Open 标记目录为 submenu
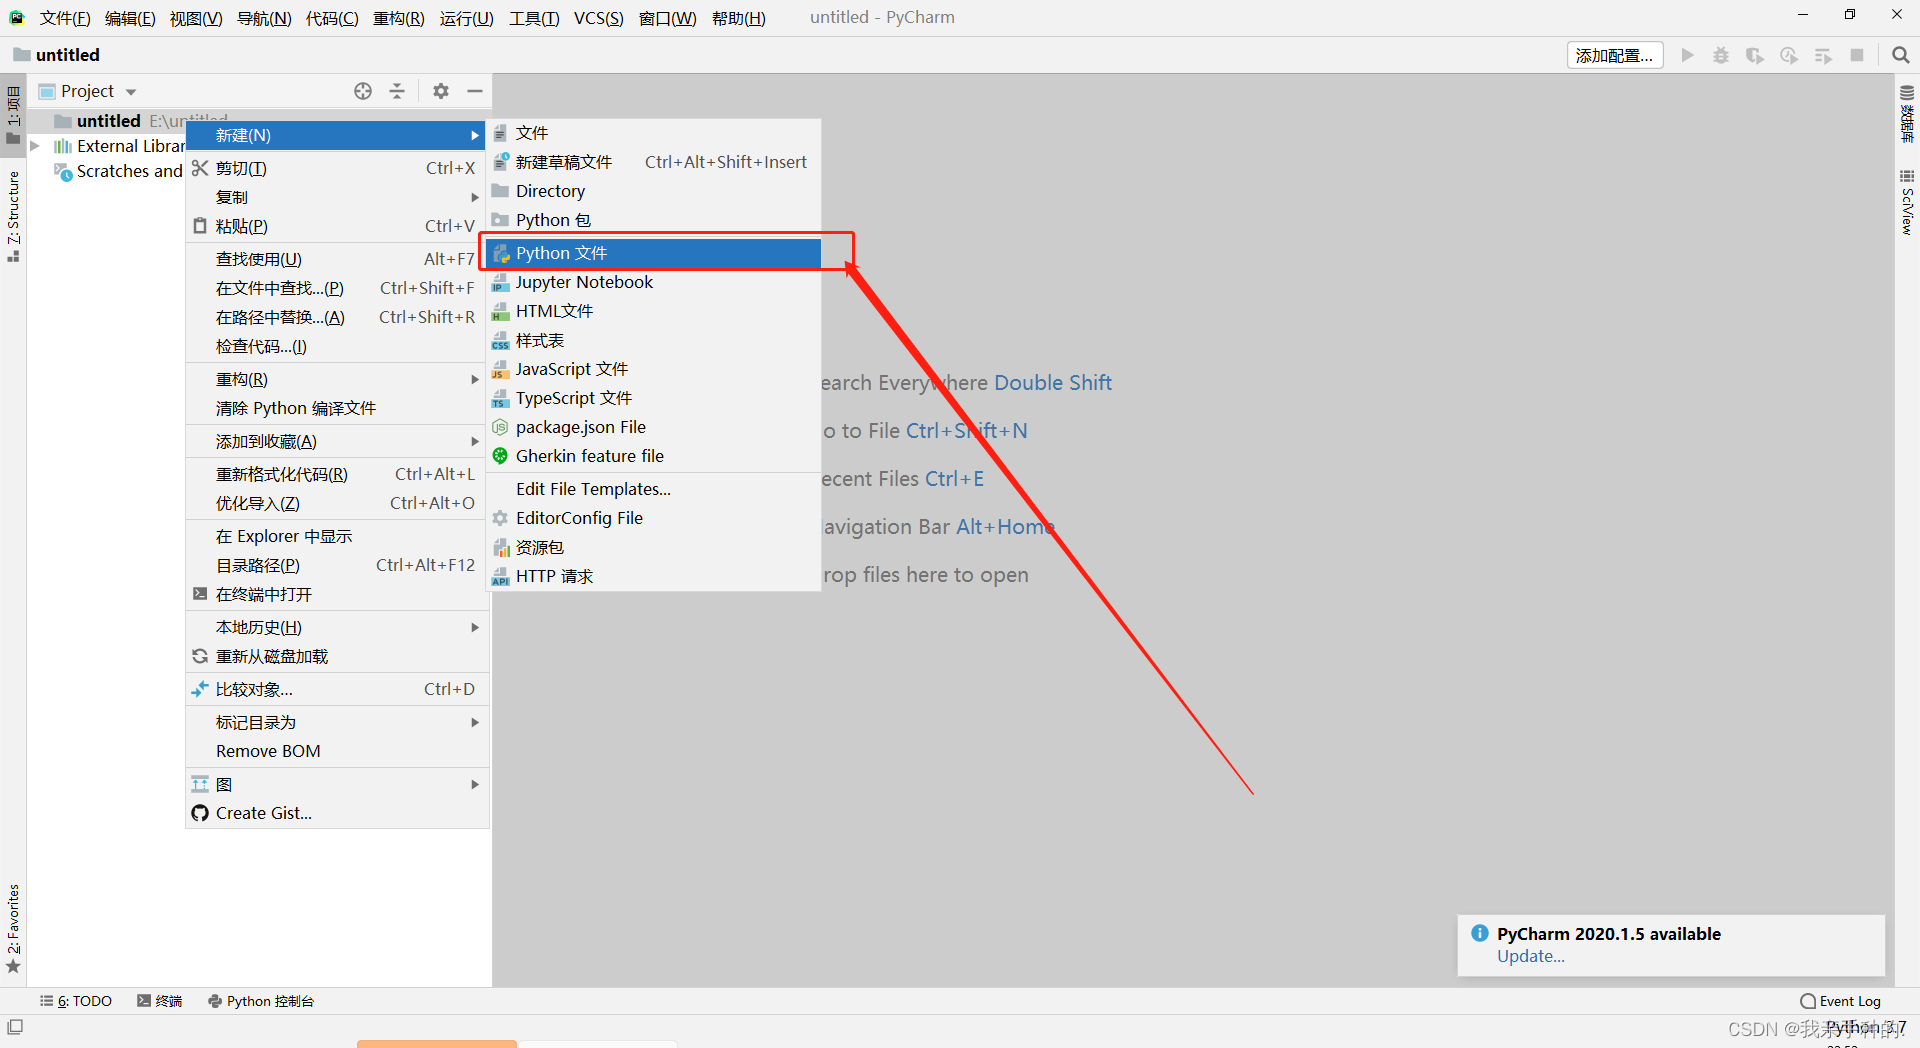This screenshot has height=1048, width=1920. 337,722
